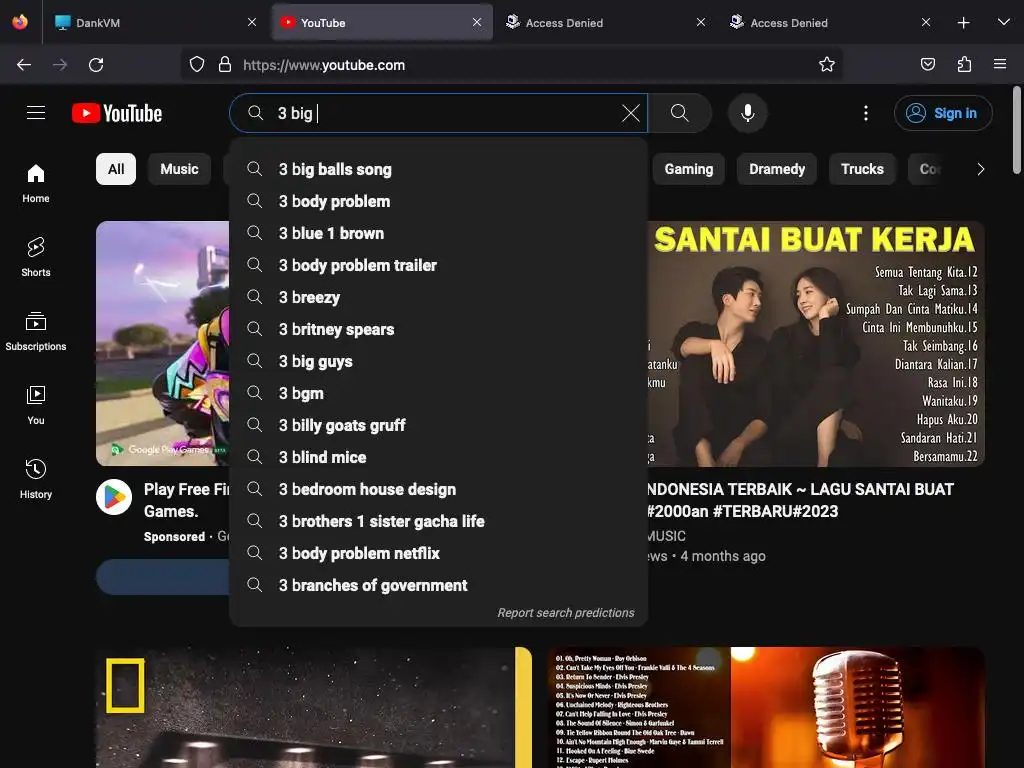
Task: Reload the page with the refresh icon
Action: [x=96, y=65]
